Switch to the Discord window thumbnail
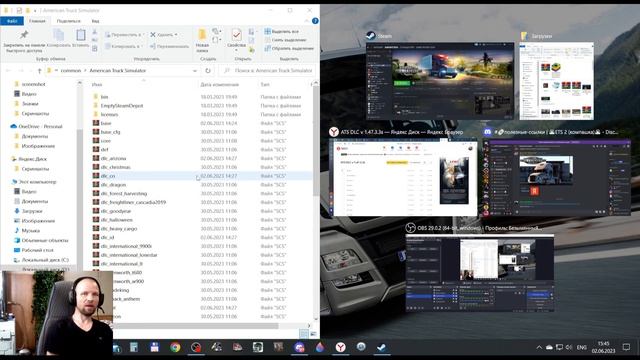This screenshot has height=360, width=640. coord(557,178)
